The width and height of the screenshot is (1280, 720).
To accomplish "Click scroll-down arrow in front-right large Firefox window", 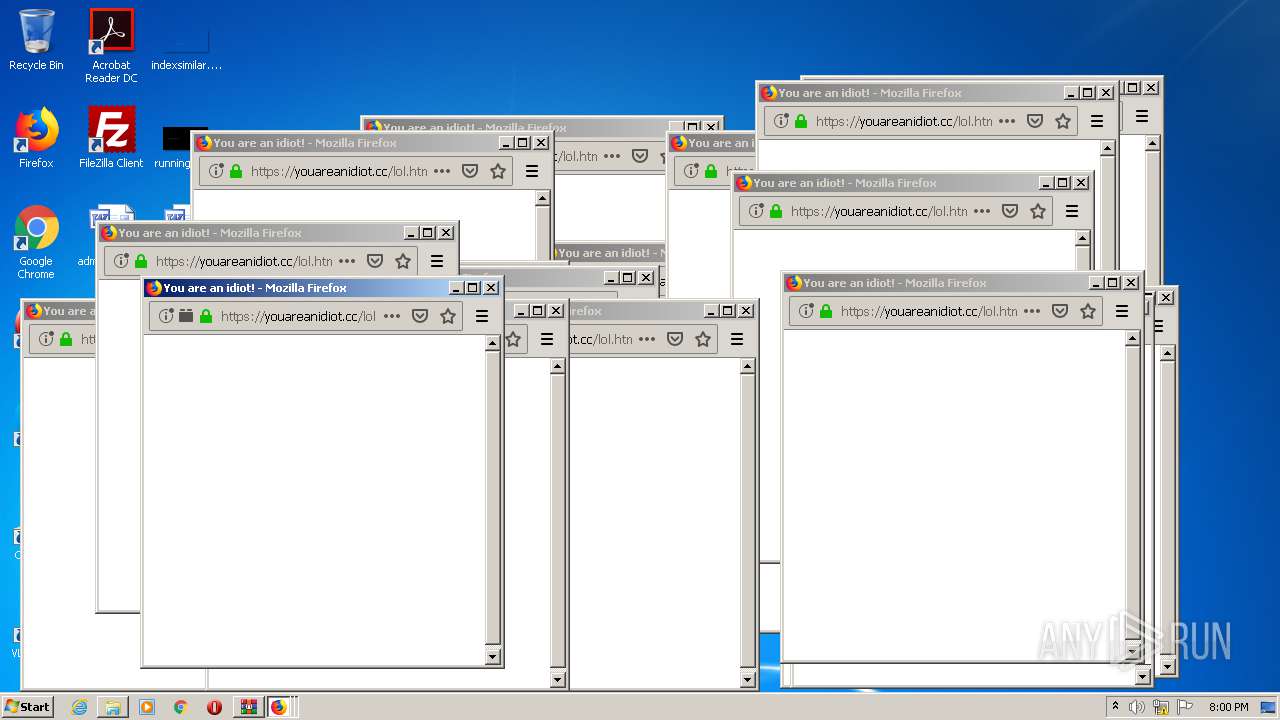I will [x=1132, y=652].
